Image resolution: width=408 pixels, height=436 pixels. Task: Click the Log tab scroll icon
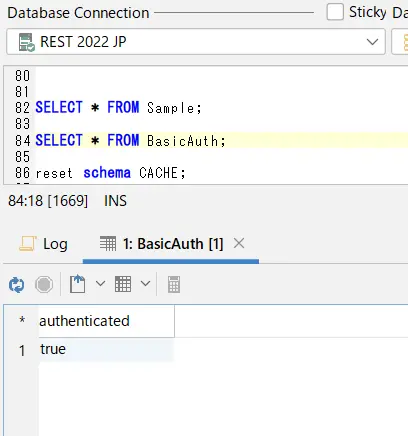28,244
